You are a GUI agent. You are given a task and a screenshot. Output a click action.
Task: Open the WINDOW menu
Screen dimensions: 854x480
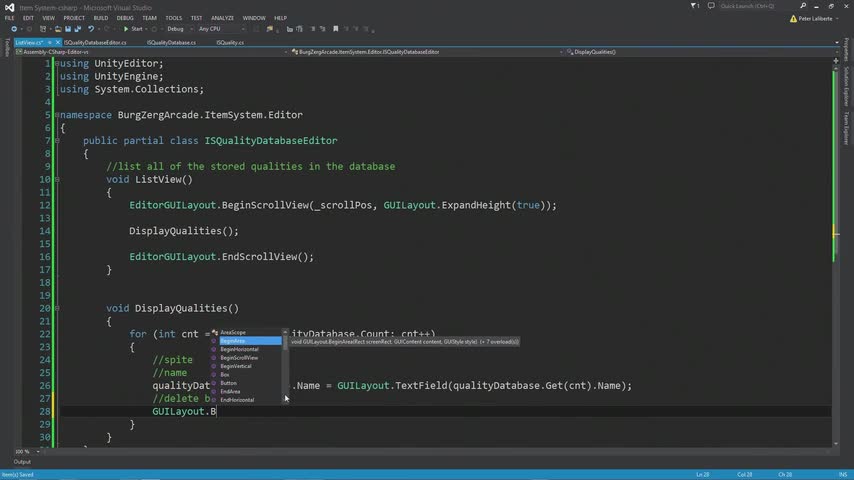(x=254, y=18)
